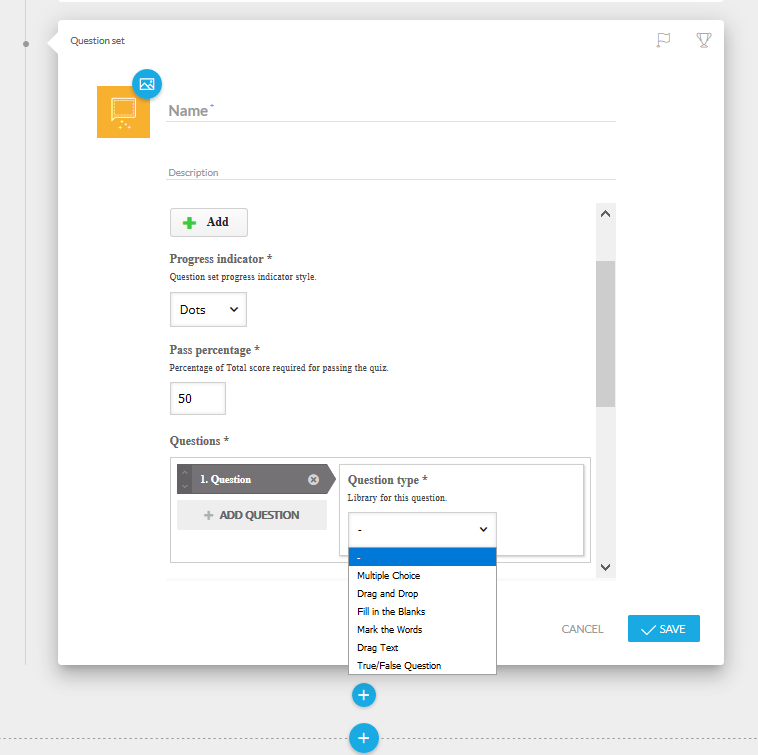Click the upper blue plus button below the card
This screenshot has width=758, height=755.
click(x=364, y=695)
